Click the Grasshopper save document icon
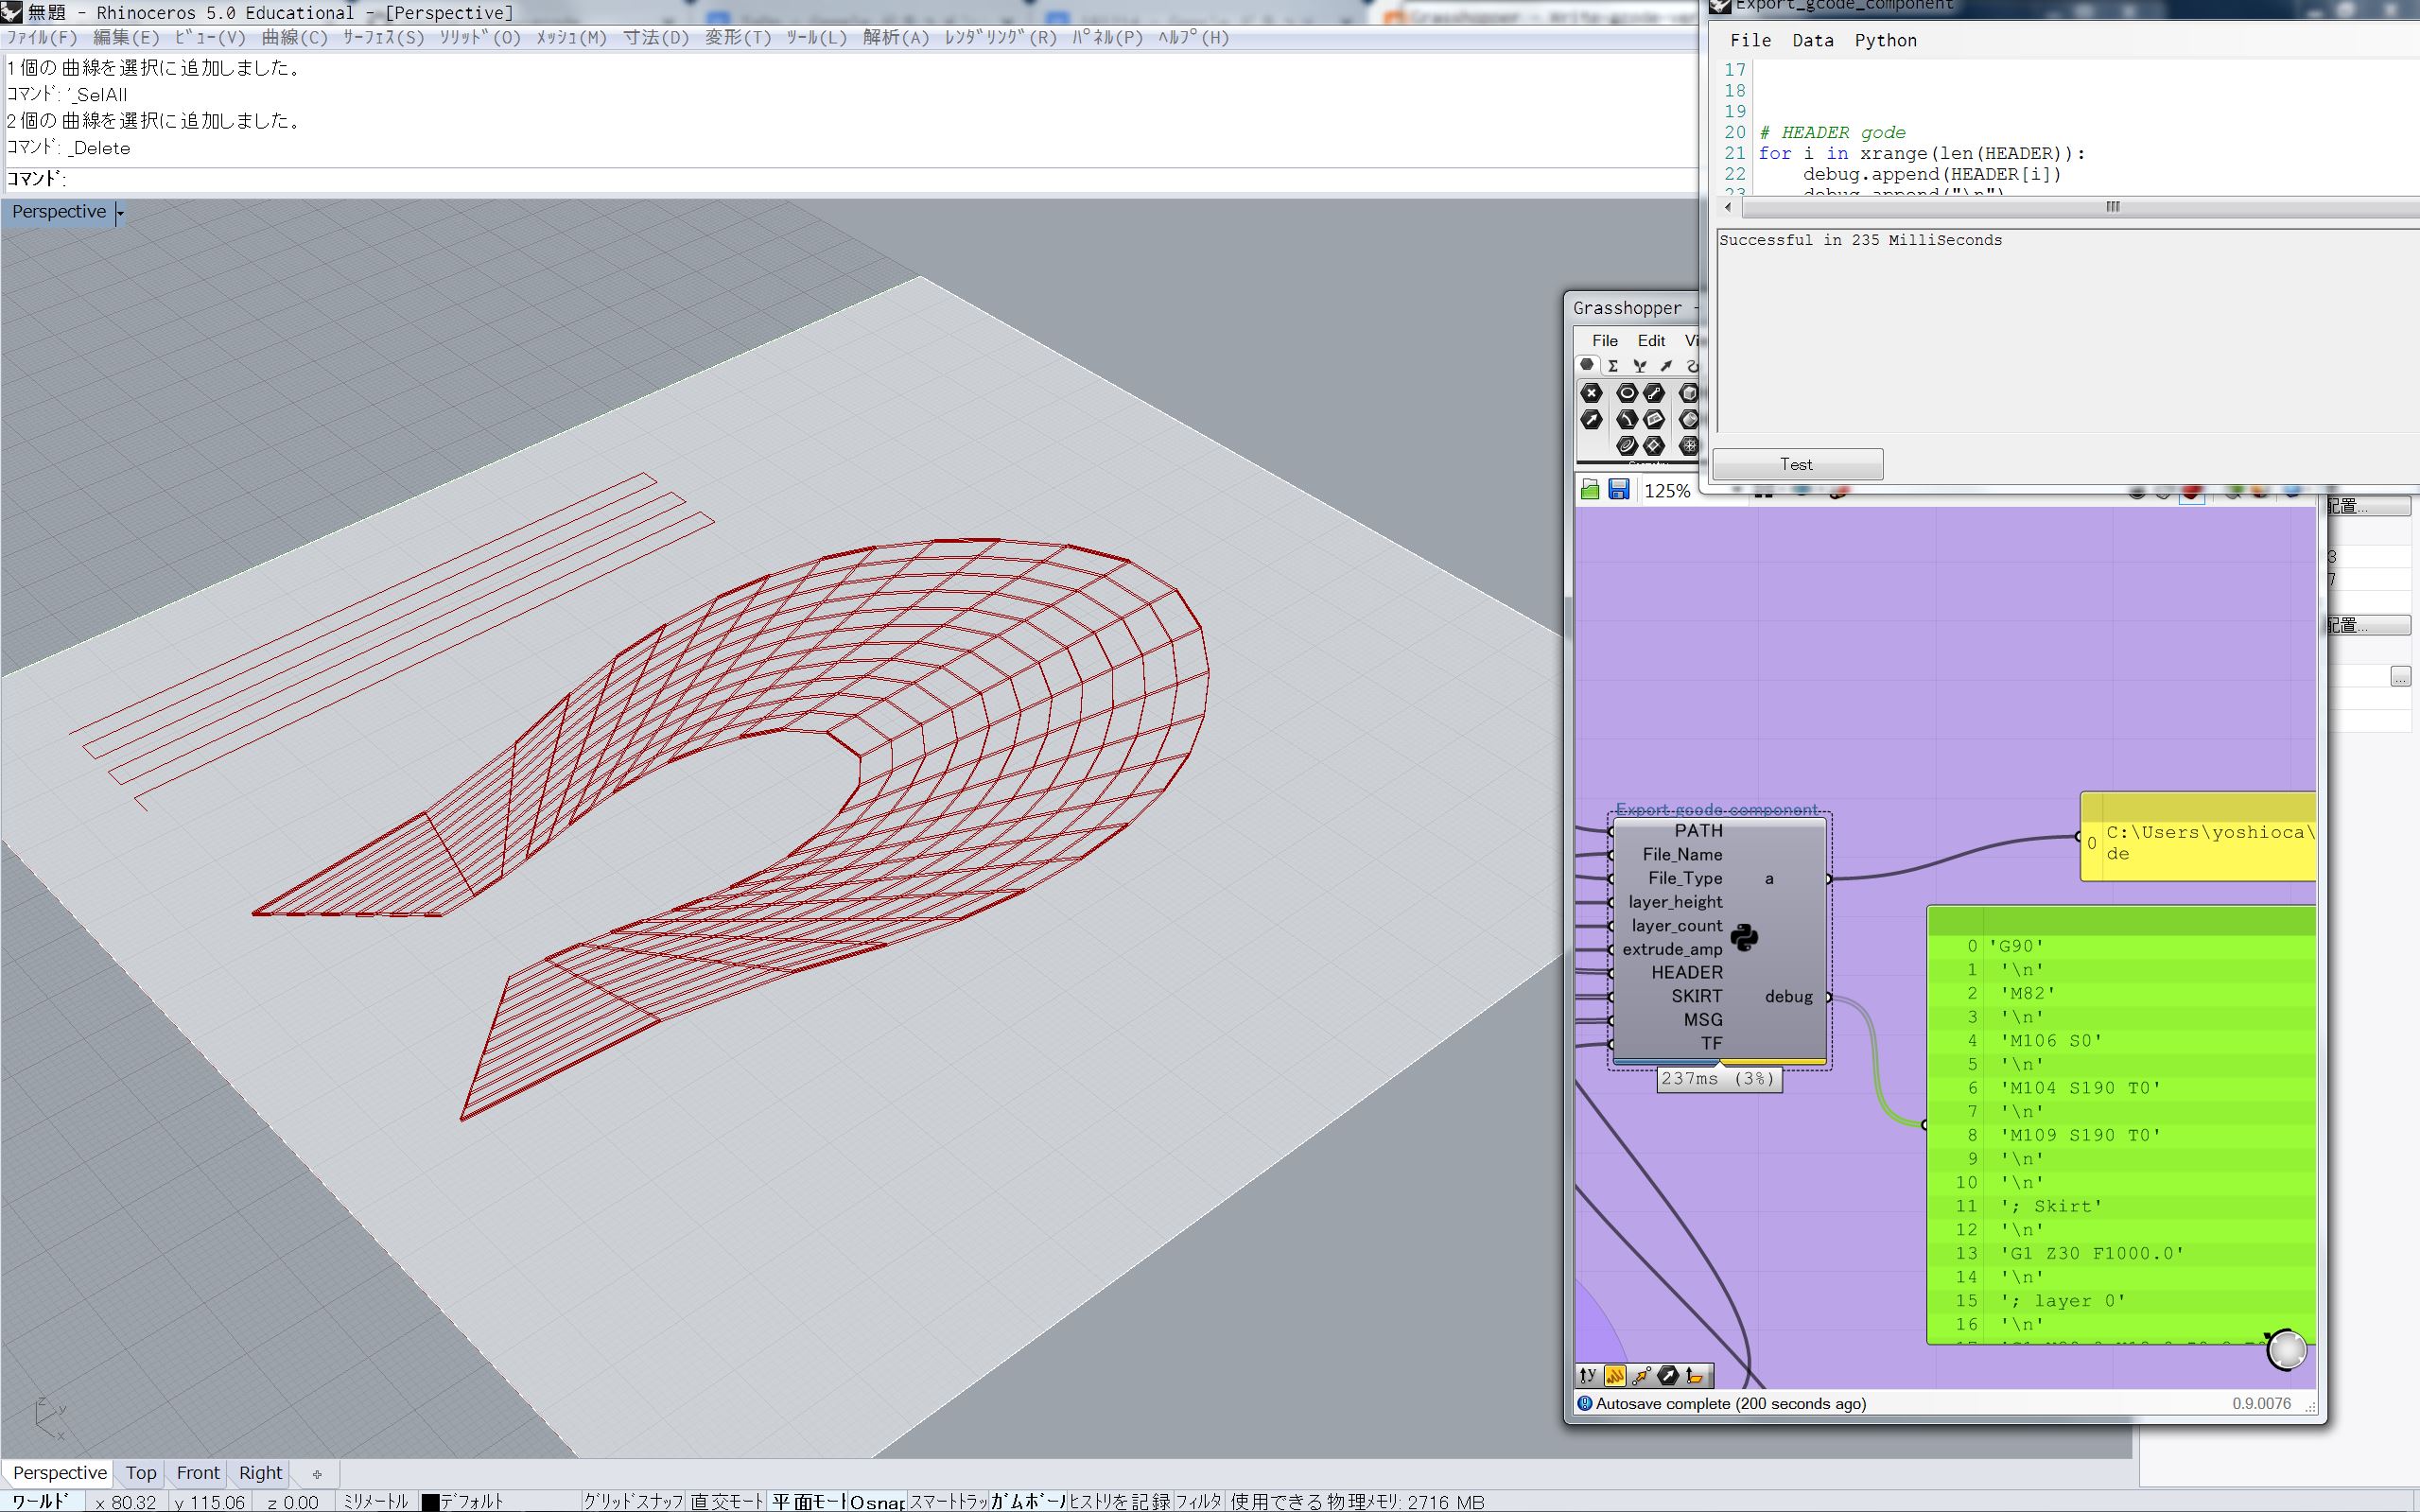Image resolution: width=2420 pixels, height=1512 pixels. tap(1618, 489)
